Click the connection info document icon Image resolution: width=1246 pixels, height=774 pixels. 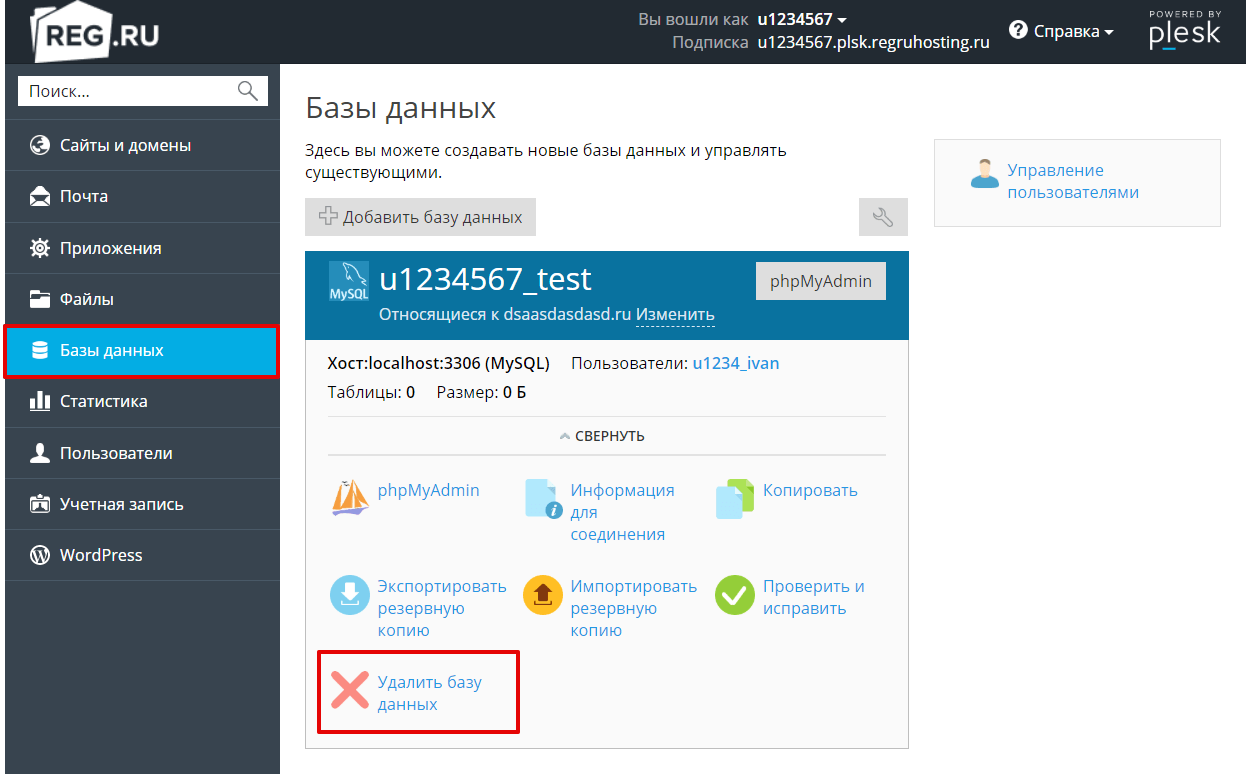pyautogui.click(x=543, y=498)
